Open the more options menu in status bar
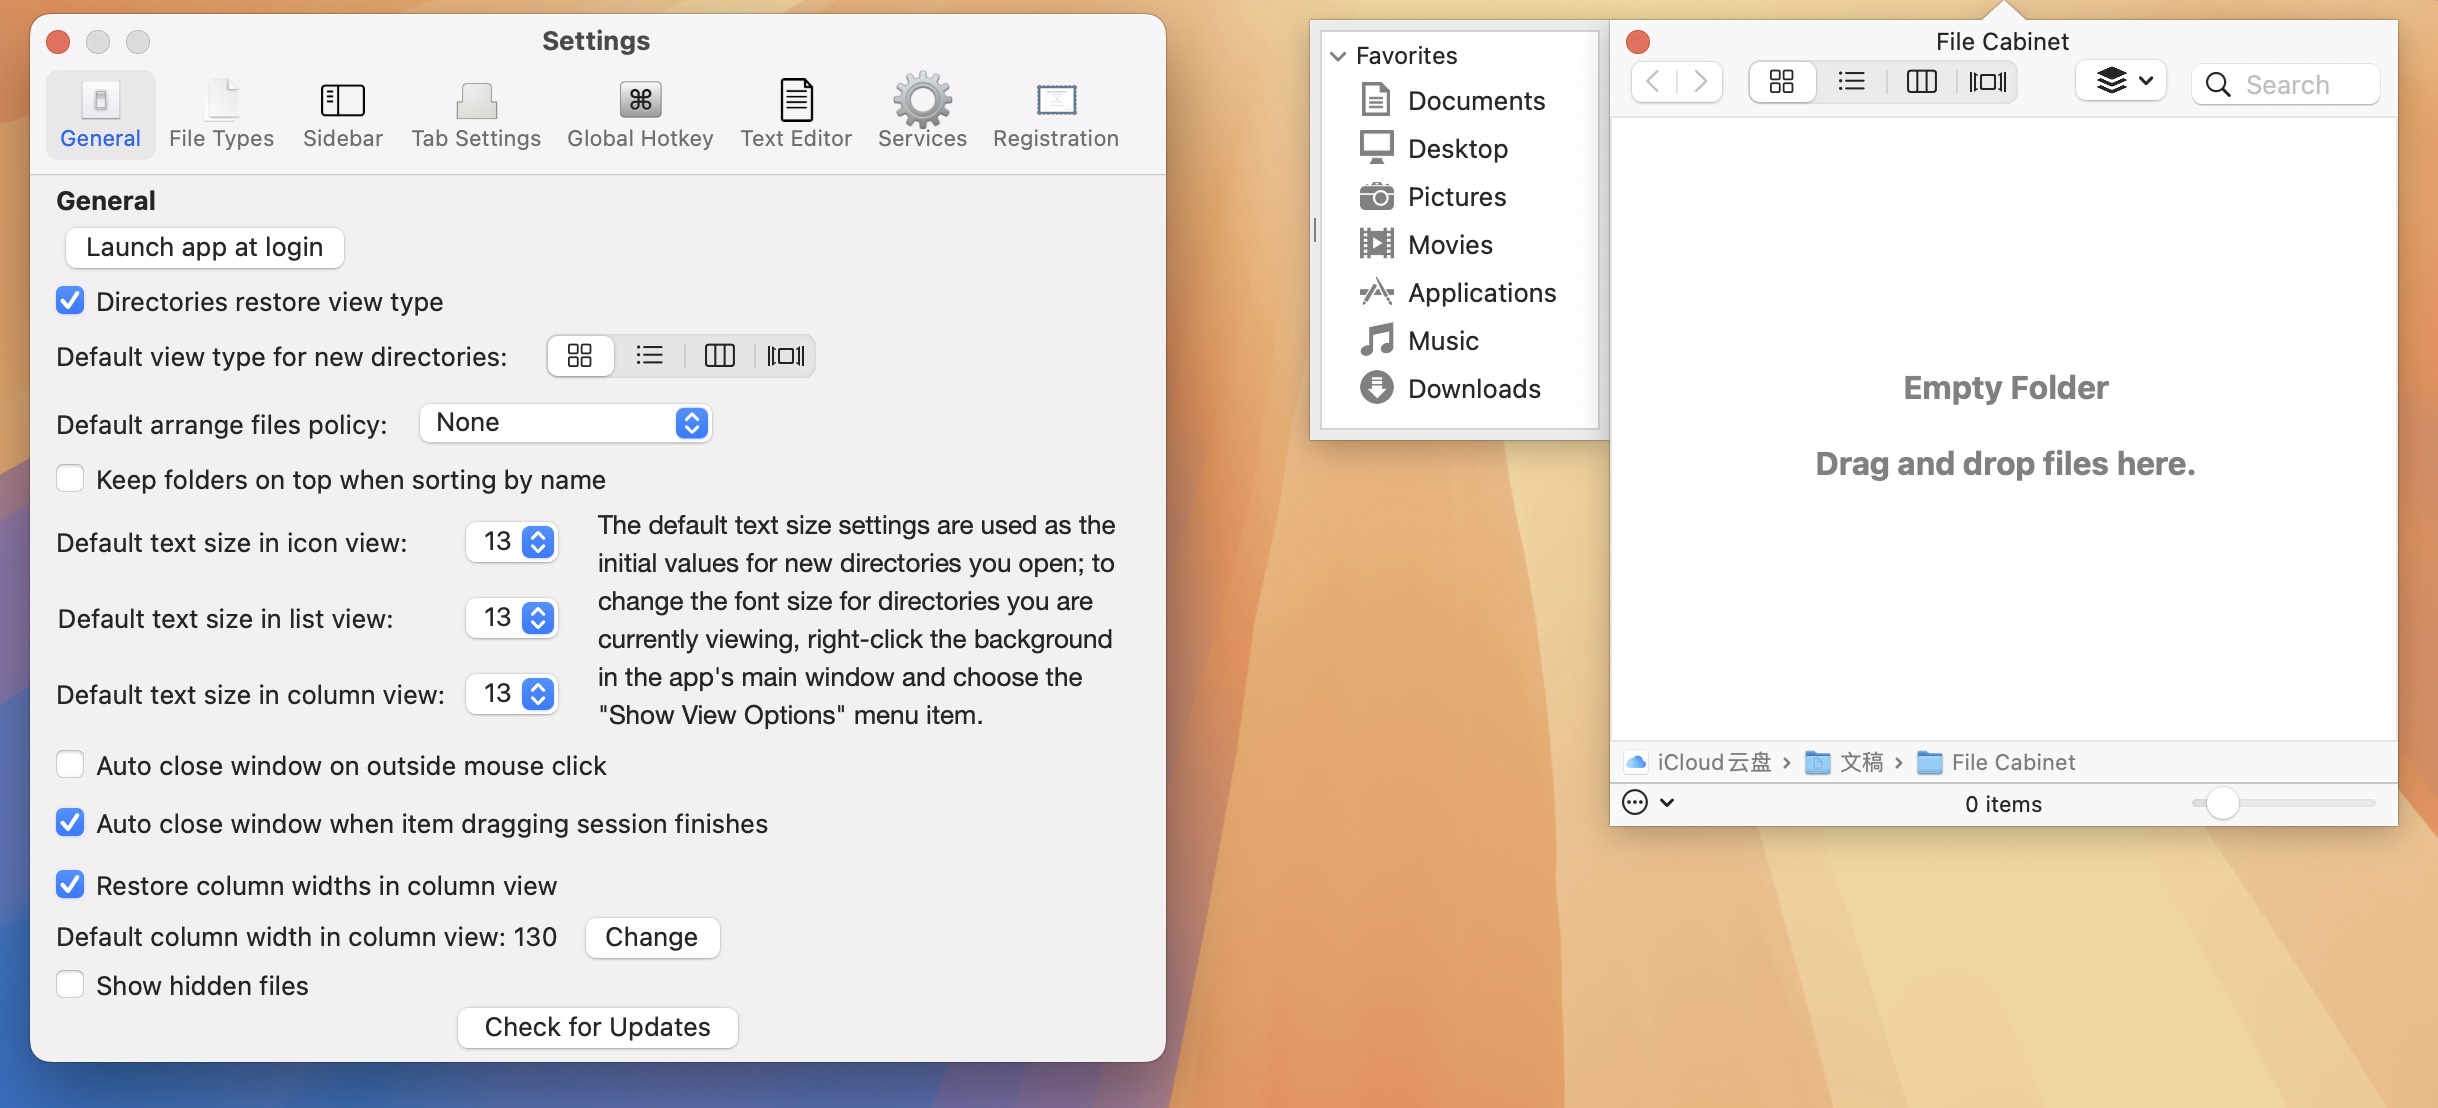 [1635, 802]
